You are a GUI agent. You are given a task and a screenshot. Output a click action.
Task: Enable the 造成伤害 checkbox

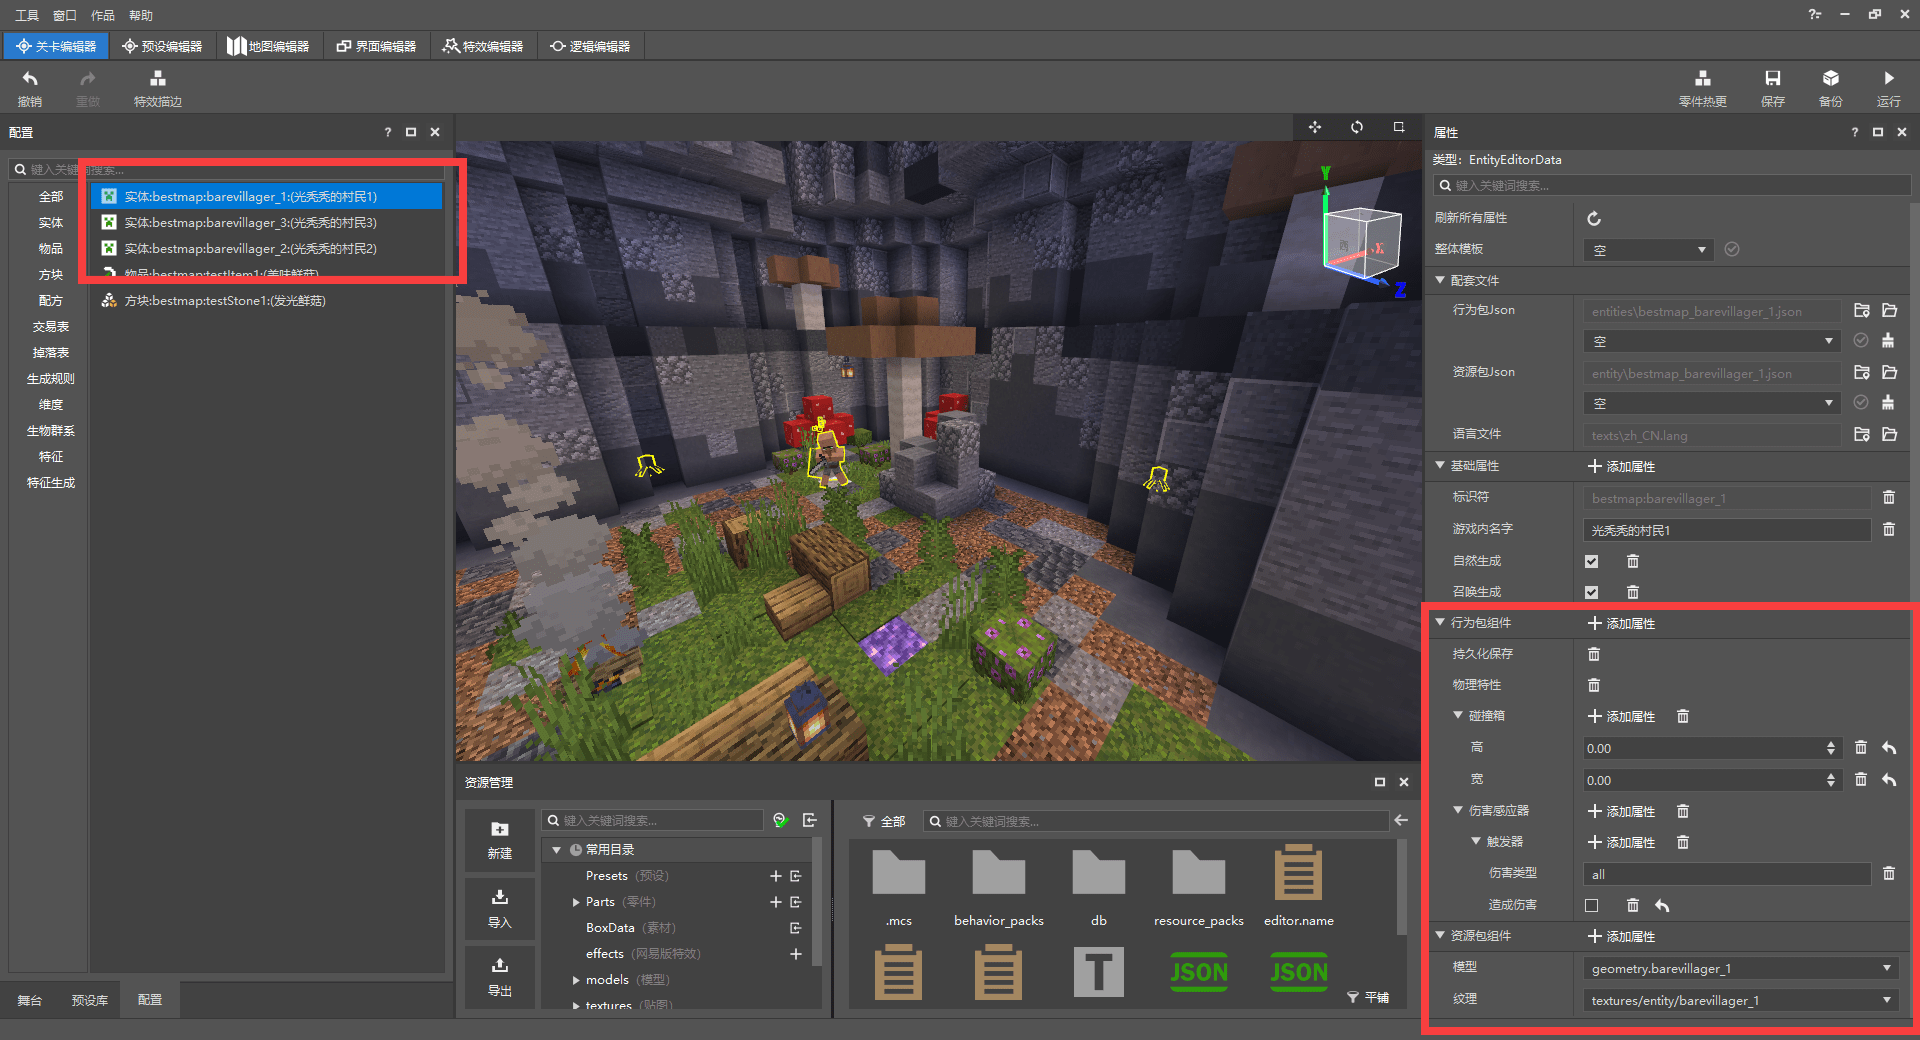(1591, 905)
